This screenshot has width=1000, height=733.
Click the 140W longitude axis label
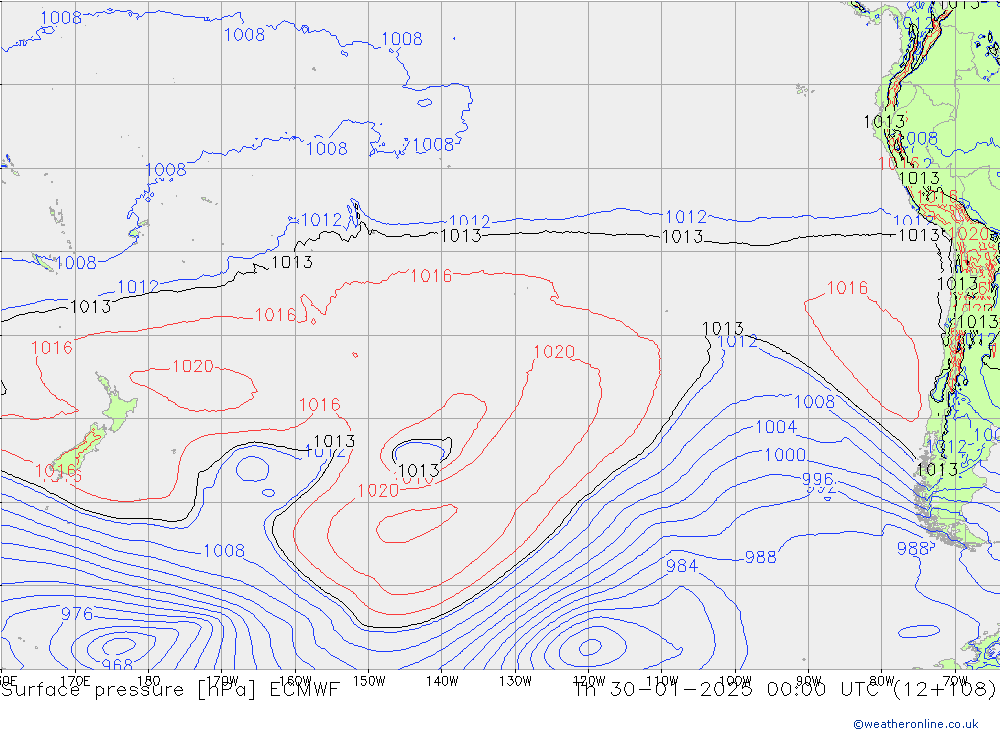pyautogui.click(x=441, y=679)
